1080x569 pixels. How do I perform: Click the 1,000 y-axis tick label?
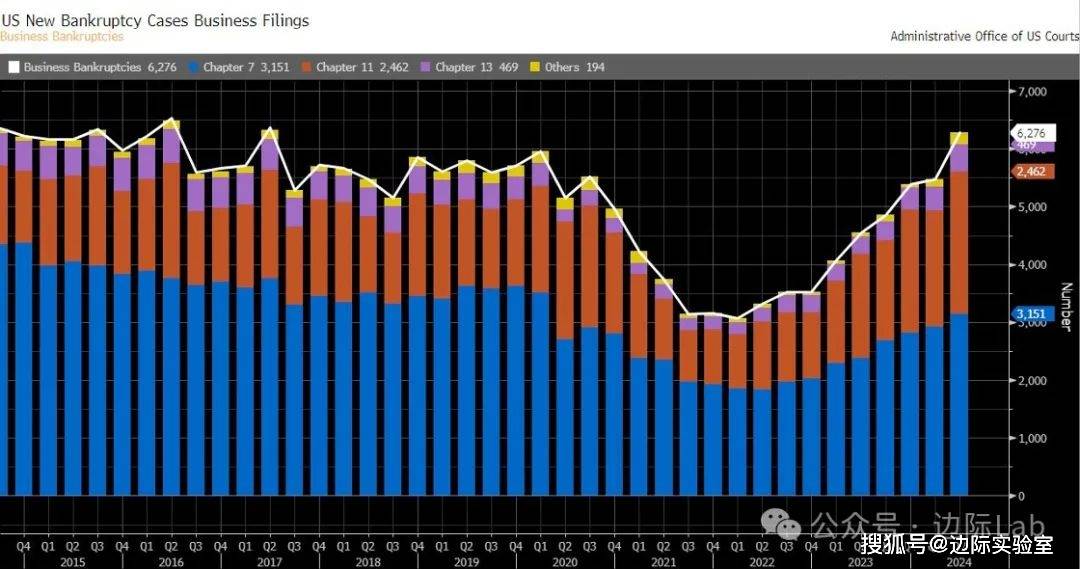(x=1032, y=438)
